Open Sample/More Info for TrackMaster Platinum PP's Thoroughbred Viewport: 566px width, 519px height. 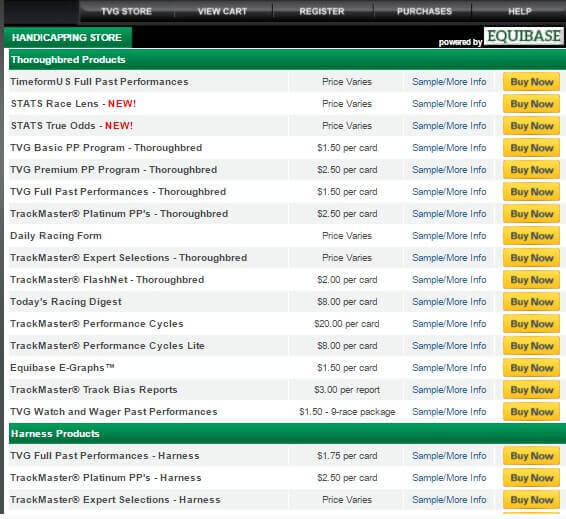click(x=449, y=214)
